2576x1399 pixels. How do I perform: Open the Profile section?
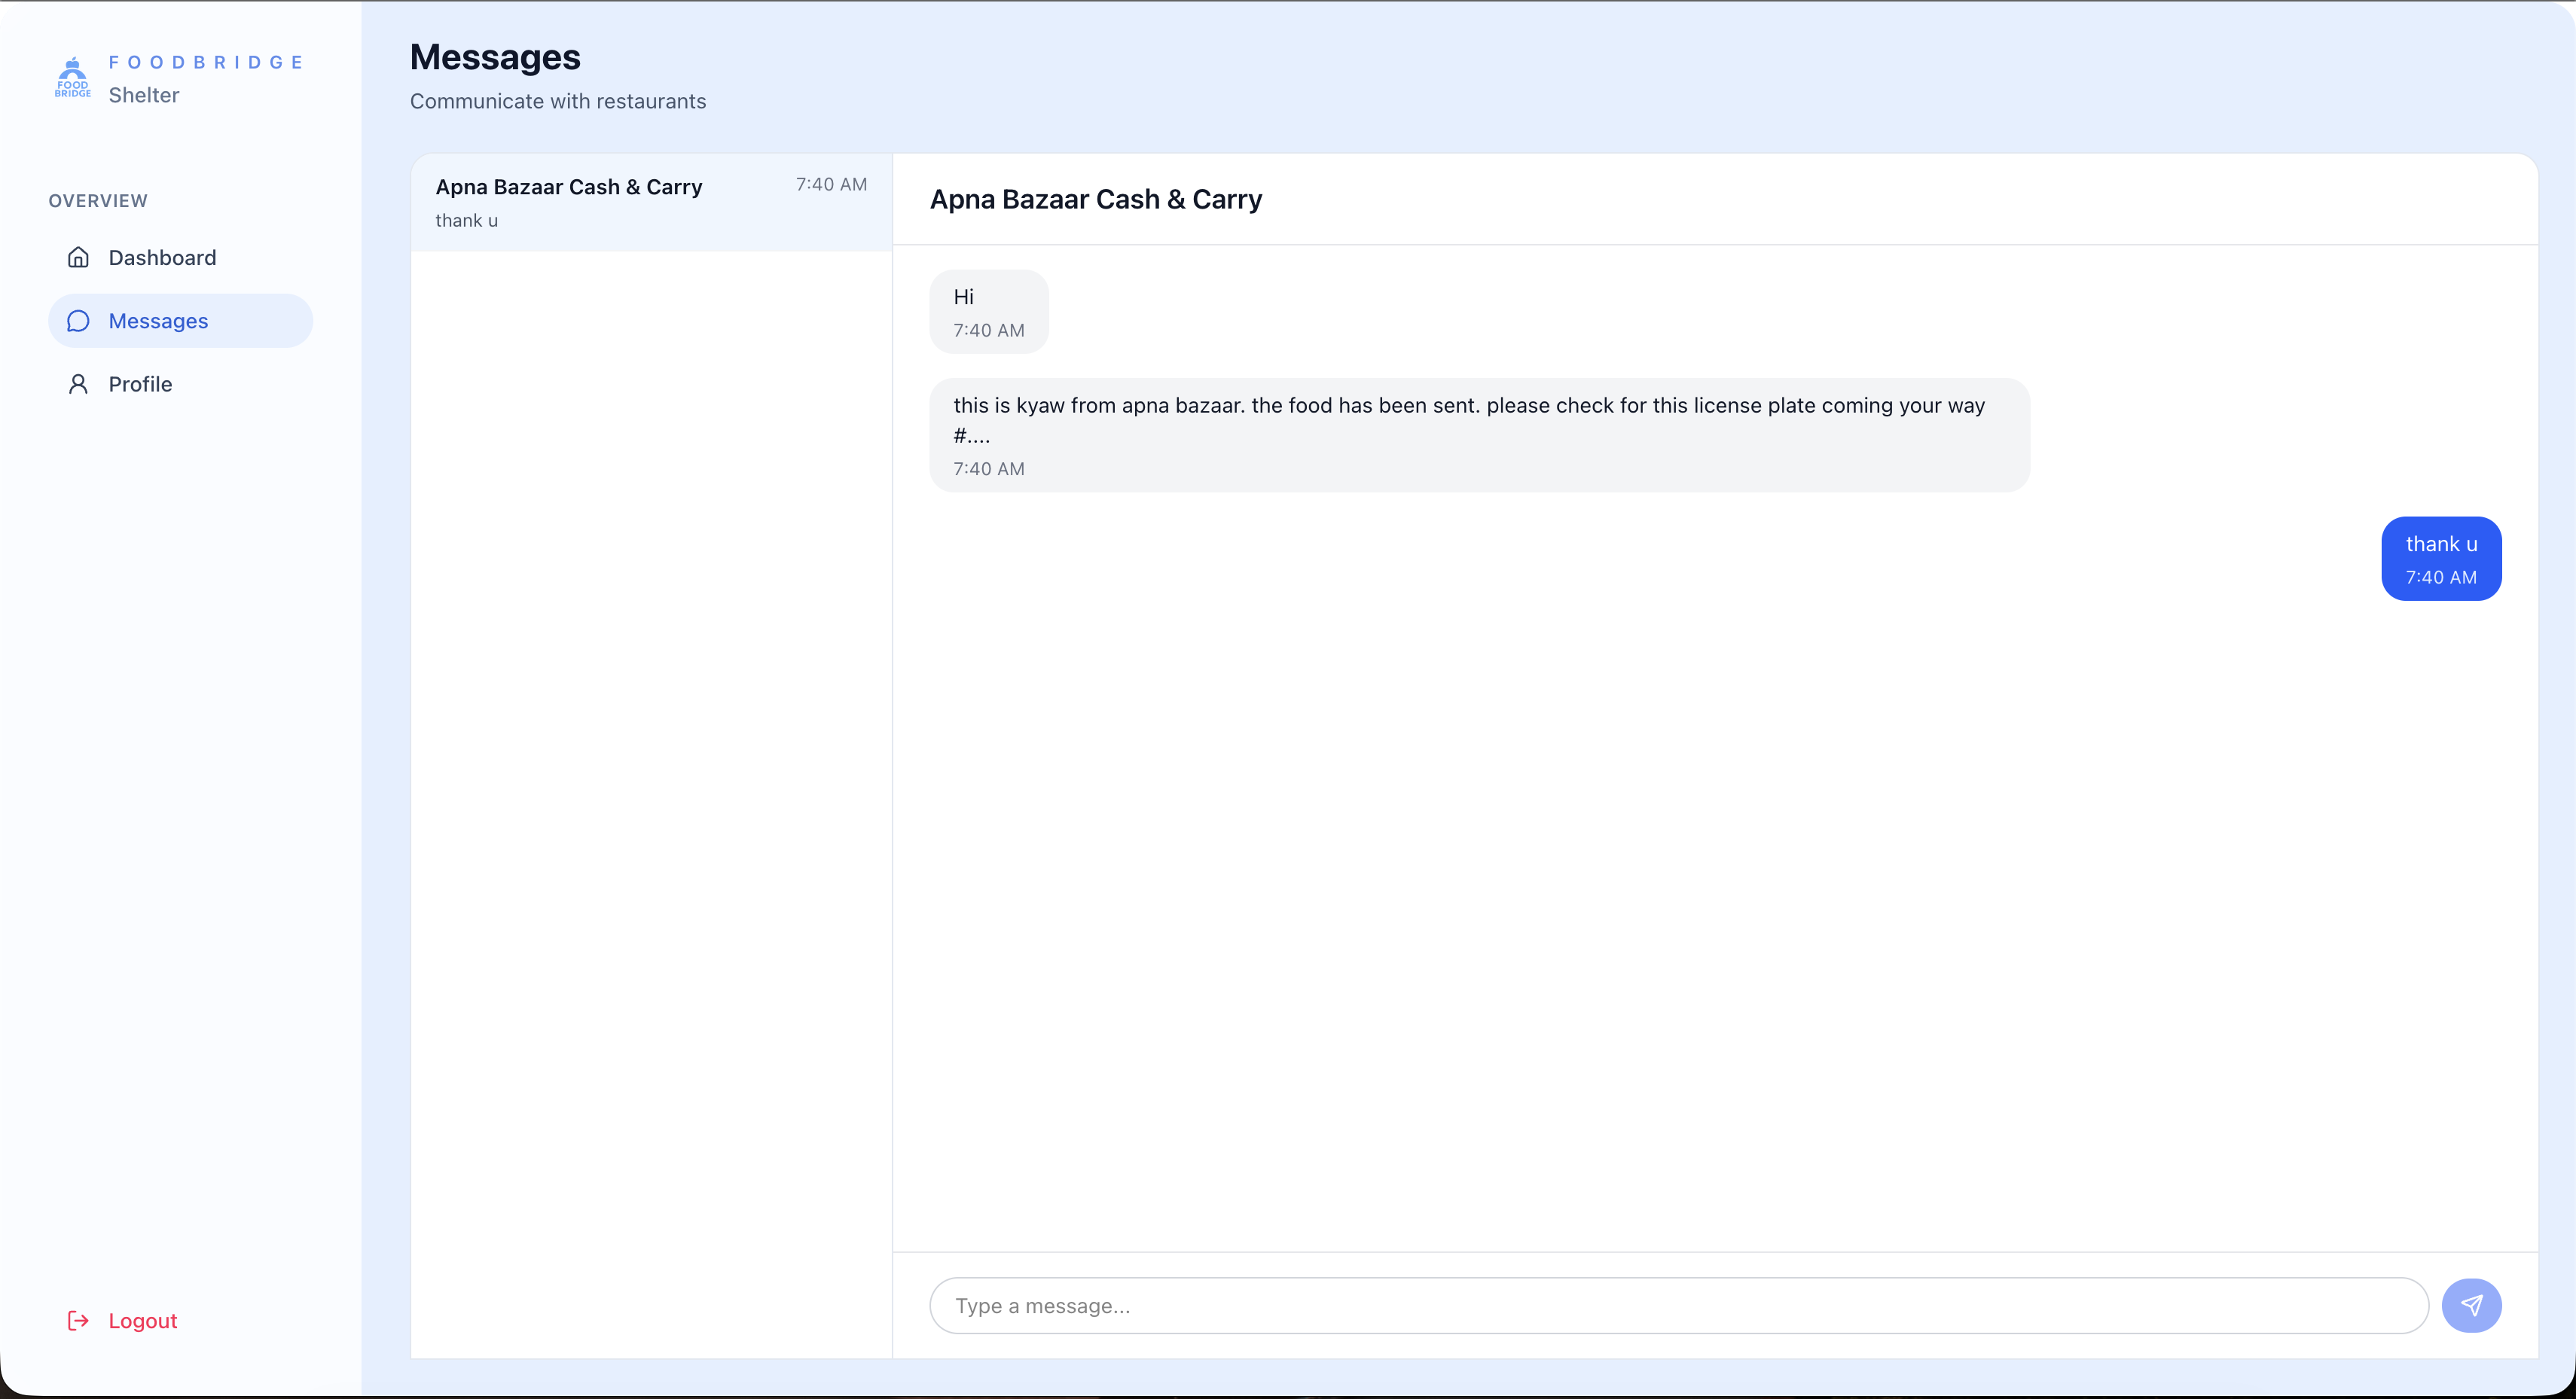tap(140, 384)
